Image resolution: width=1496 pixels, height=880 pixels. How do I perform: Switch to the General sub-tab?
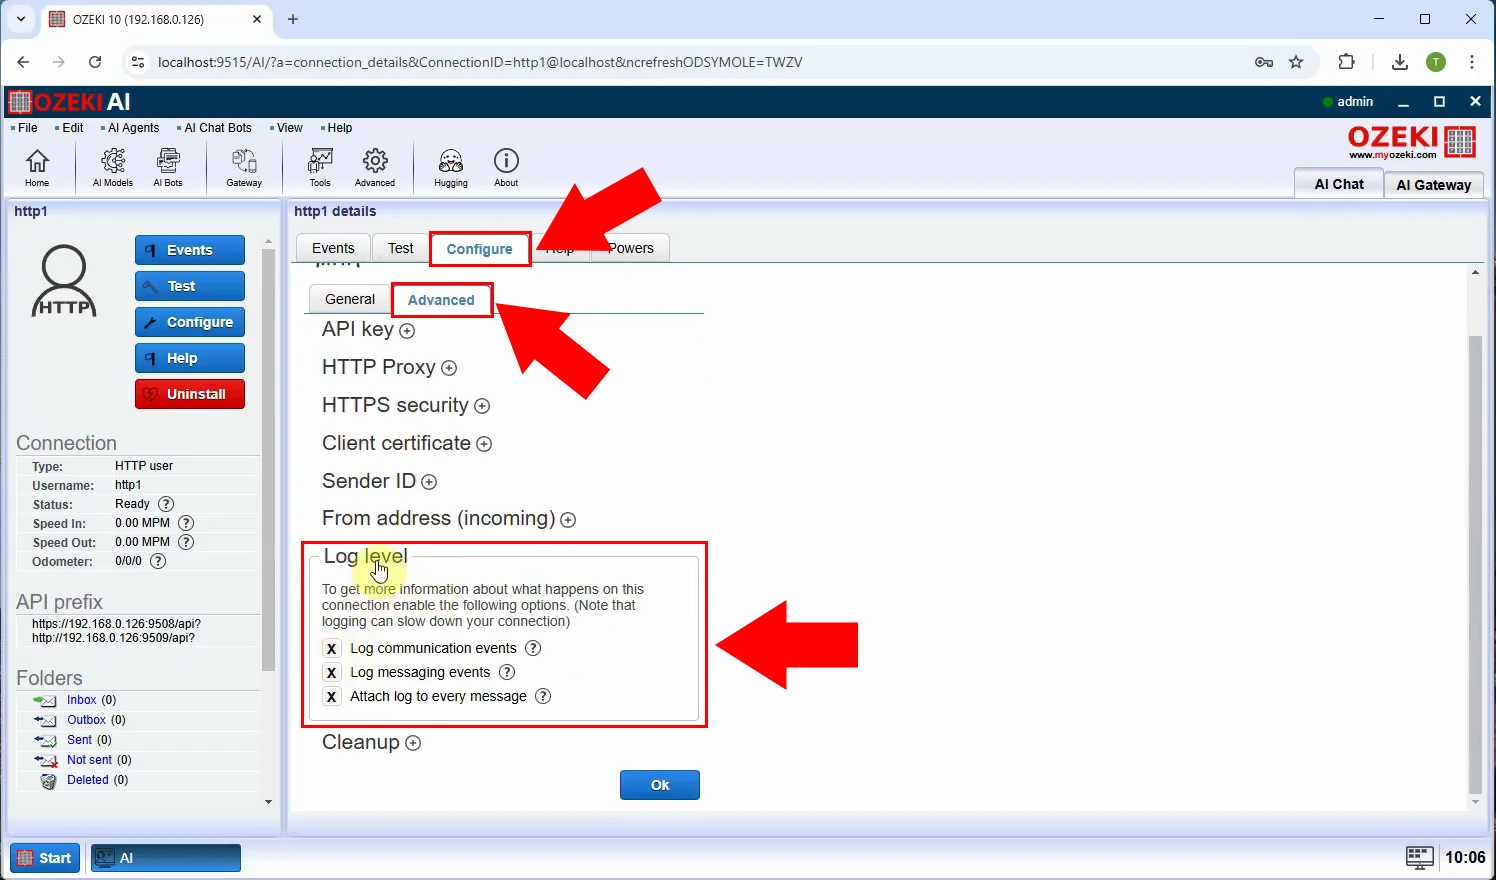pyautogui.click(x=350, y=299)
